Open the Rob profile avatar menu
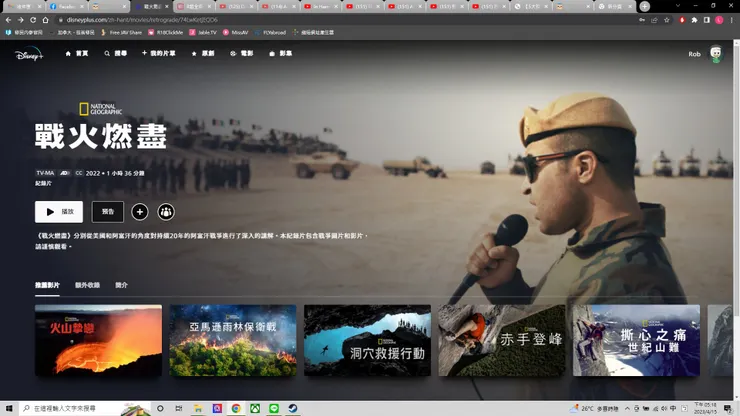 click(x=716, y=54)
